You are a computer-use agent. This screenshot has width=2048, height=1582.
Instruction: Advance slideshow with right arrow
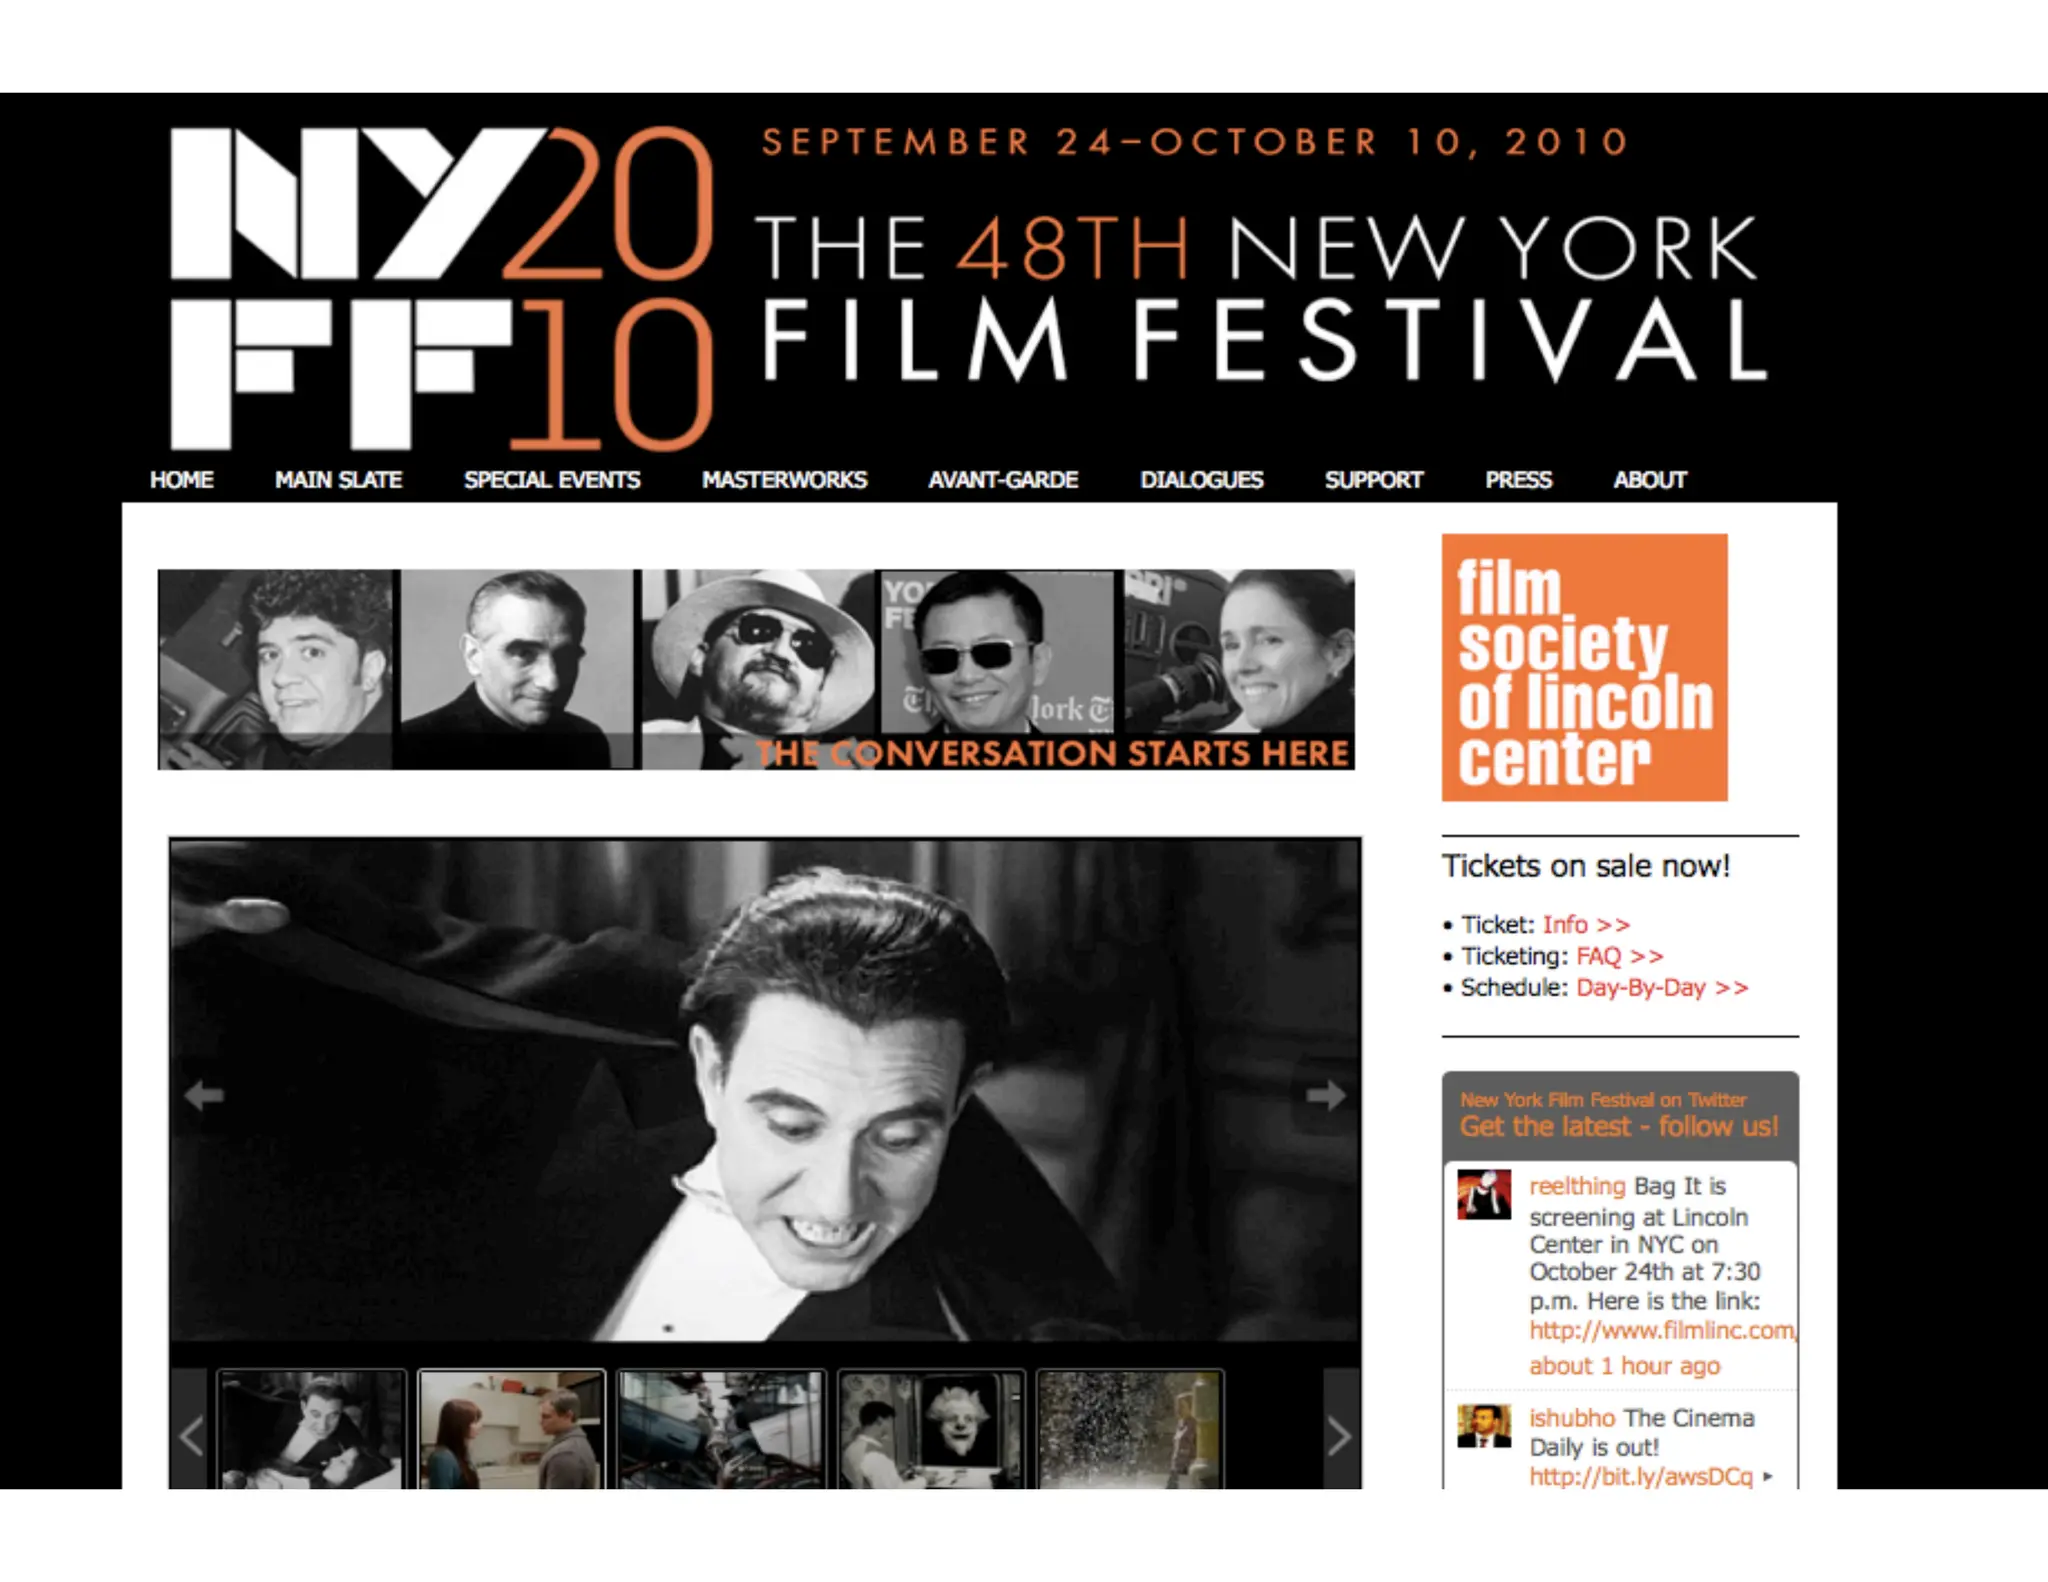click(x=1326, y=1095)
